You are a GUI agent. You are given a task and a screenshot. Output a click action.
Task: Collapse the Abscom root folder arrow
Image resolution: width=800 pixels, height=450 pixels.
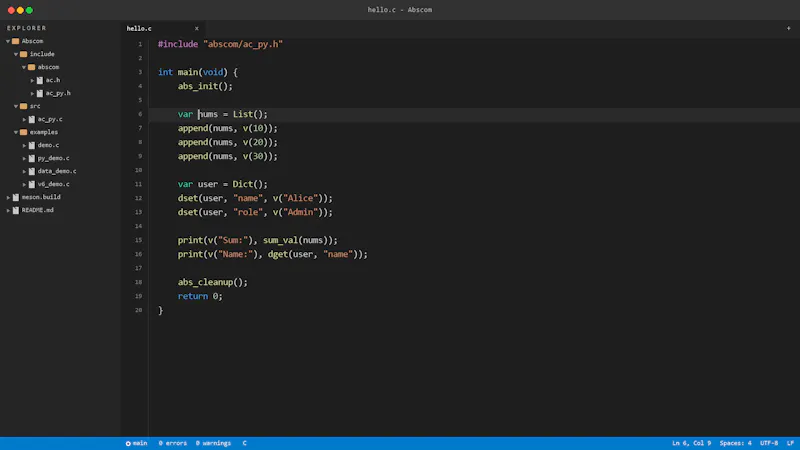[x=8, y=41]
